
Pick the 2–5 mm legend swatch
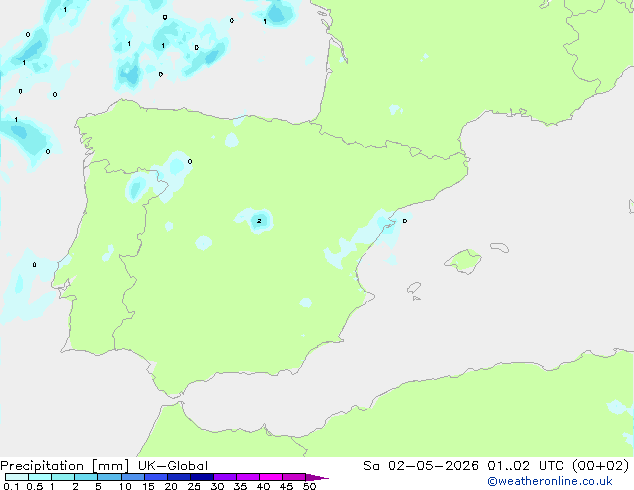click(86, 477)
